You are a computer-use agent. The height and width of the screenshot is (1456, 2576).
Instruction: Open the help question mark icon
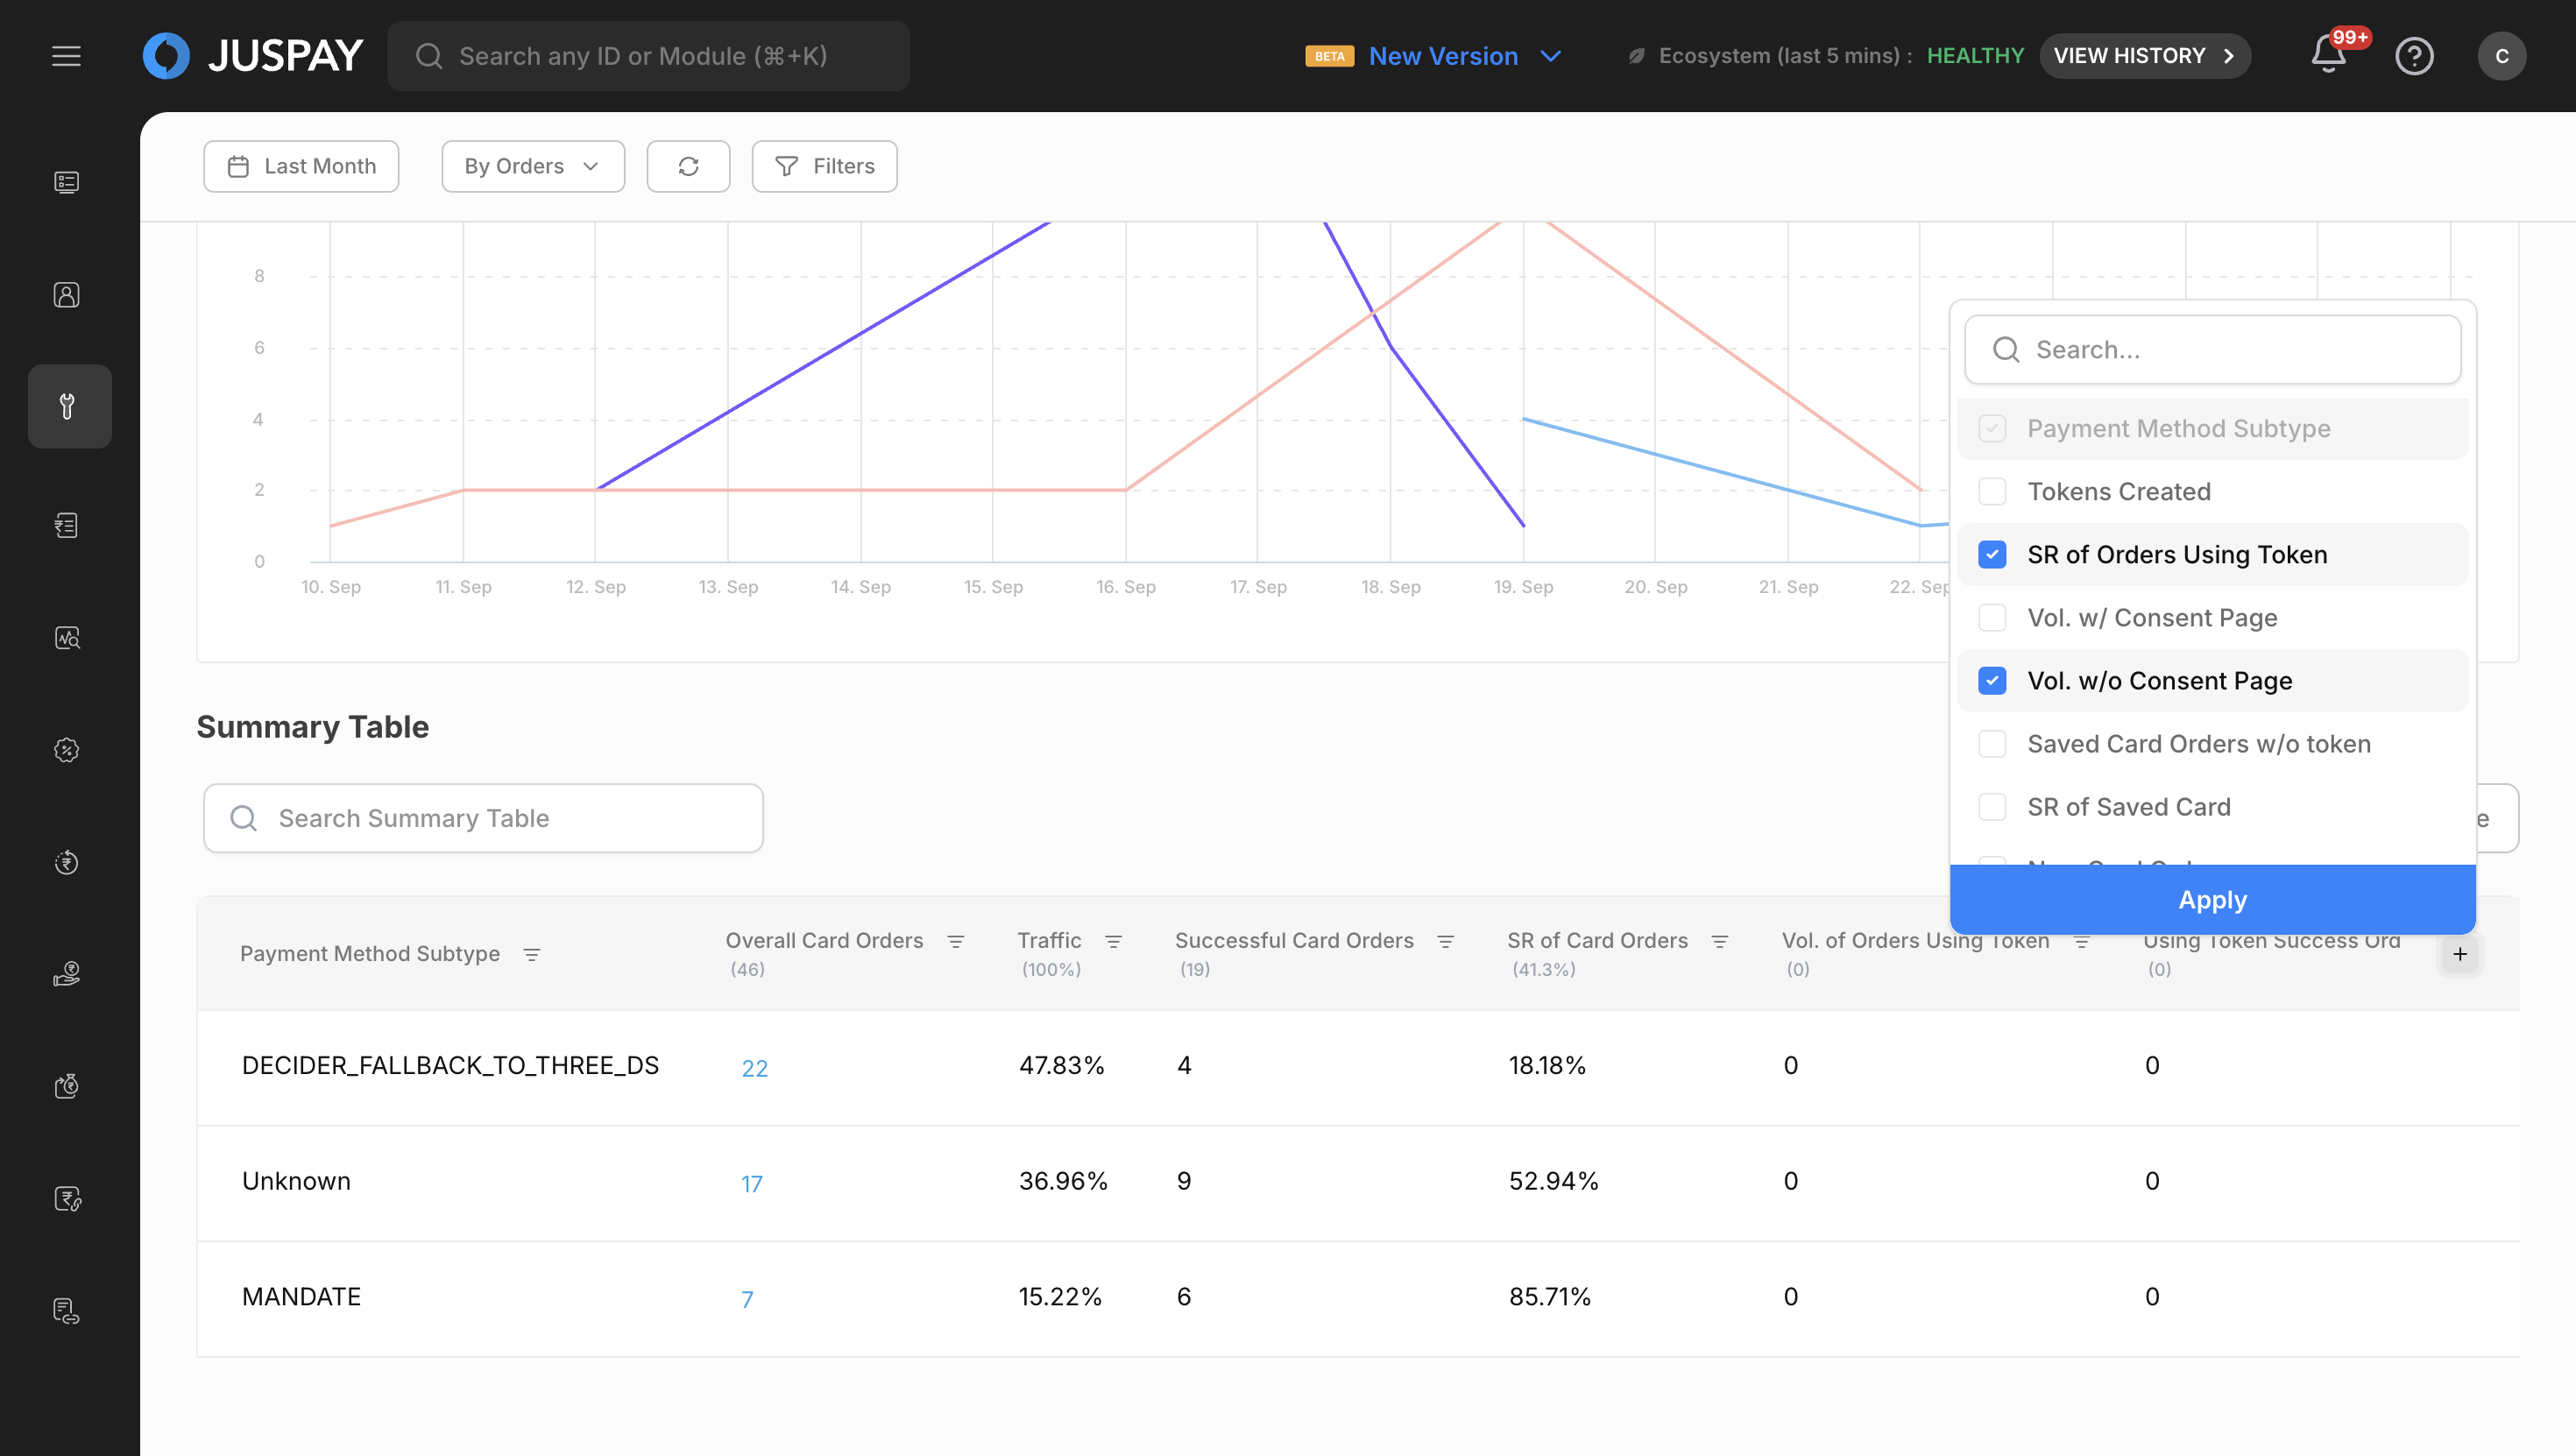click(2414, 56)
